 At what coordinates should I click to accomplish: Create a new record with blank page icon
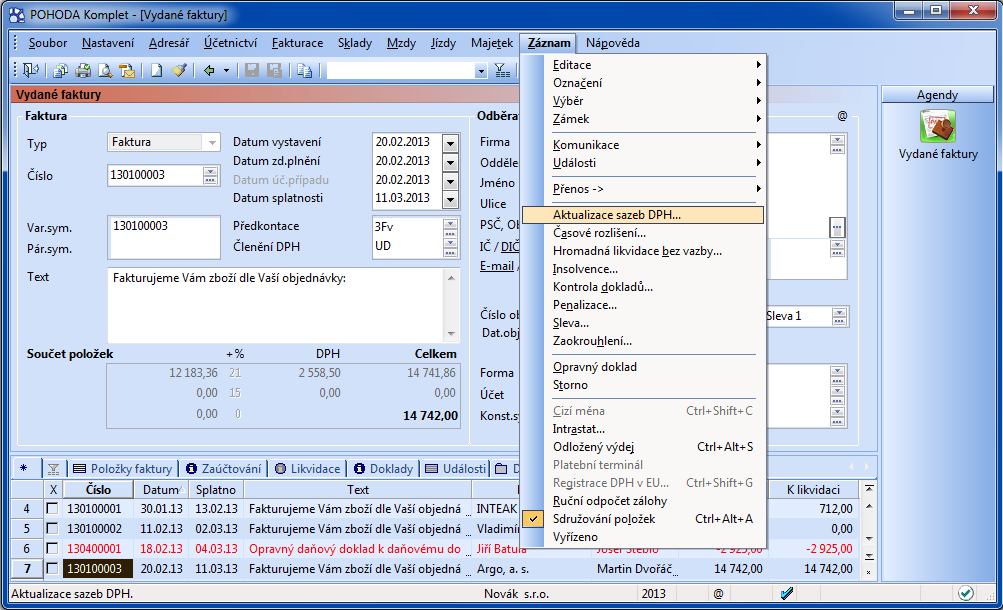point(157,70)
